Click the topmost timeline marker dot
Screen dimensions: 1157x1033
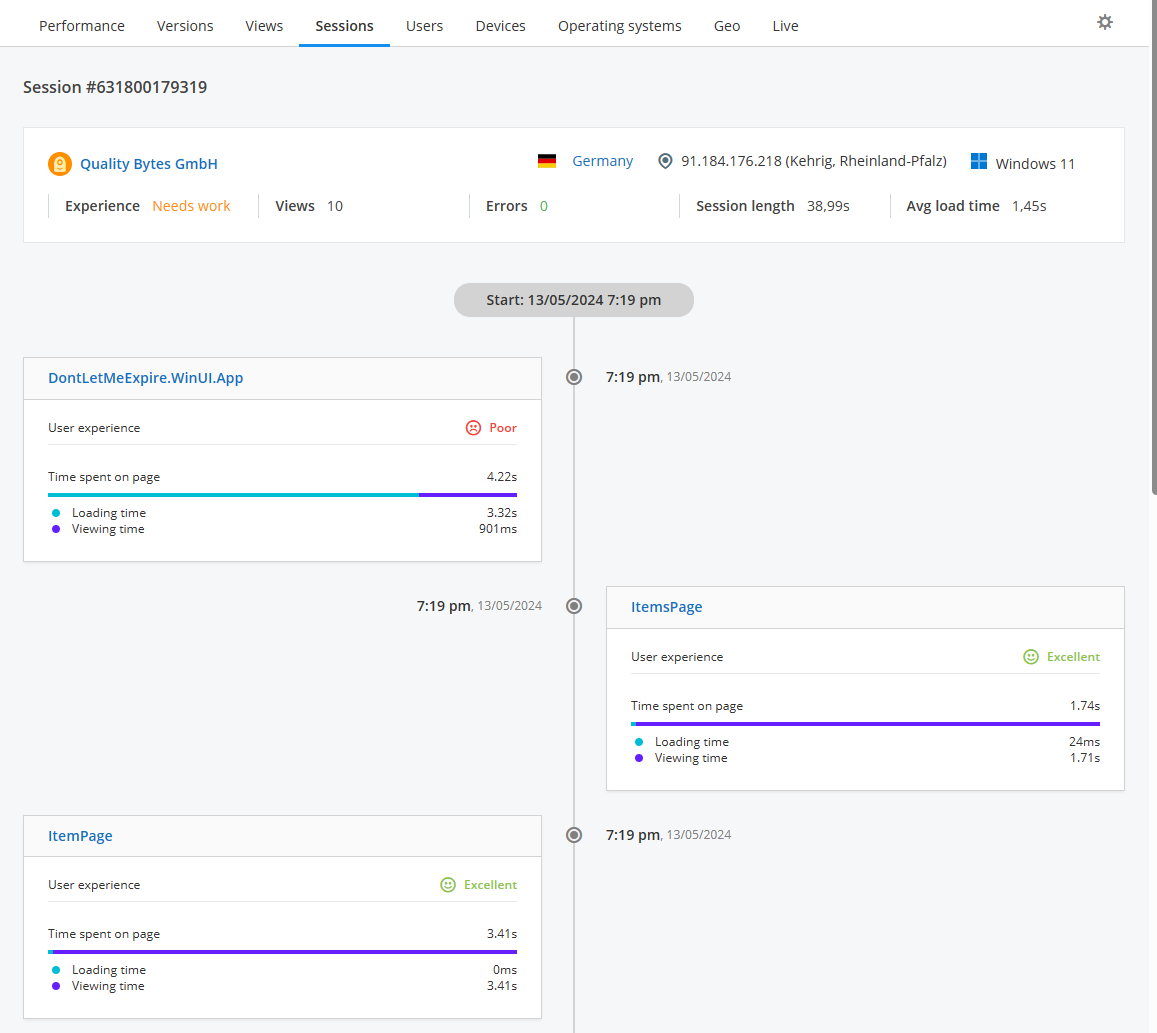point(573,377)
